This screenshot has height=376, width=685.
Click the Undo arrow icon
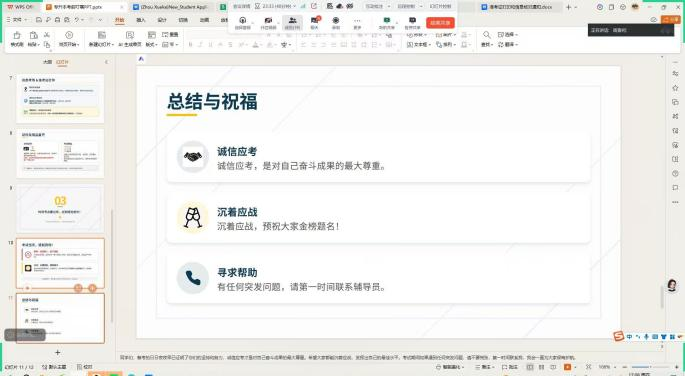coord(77,20)
